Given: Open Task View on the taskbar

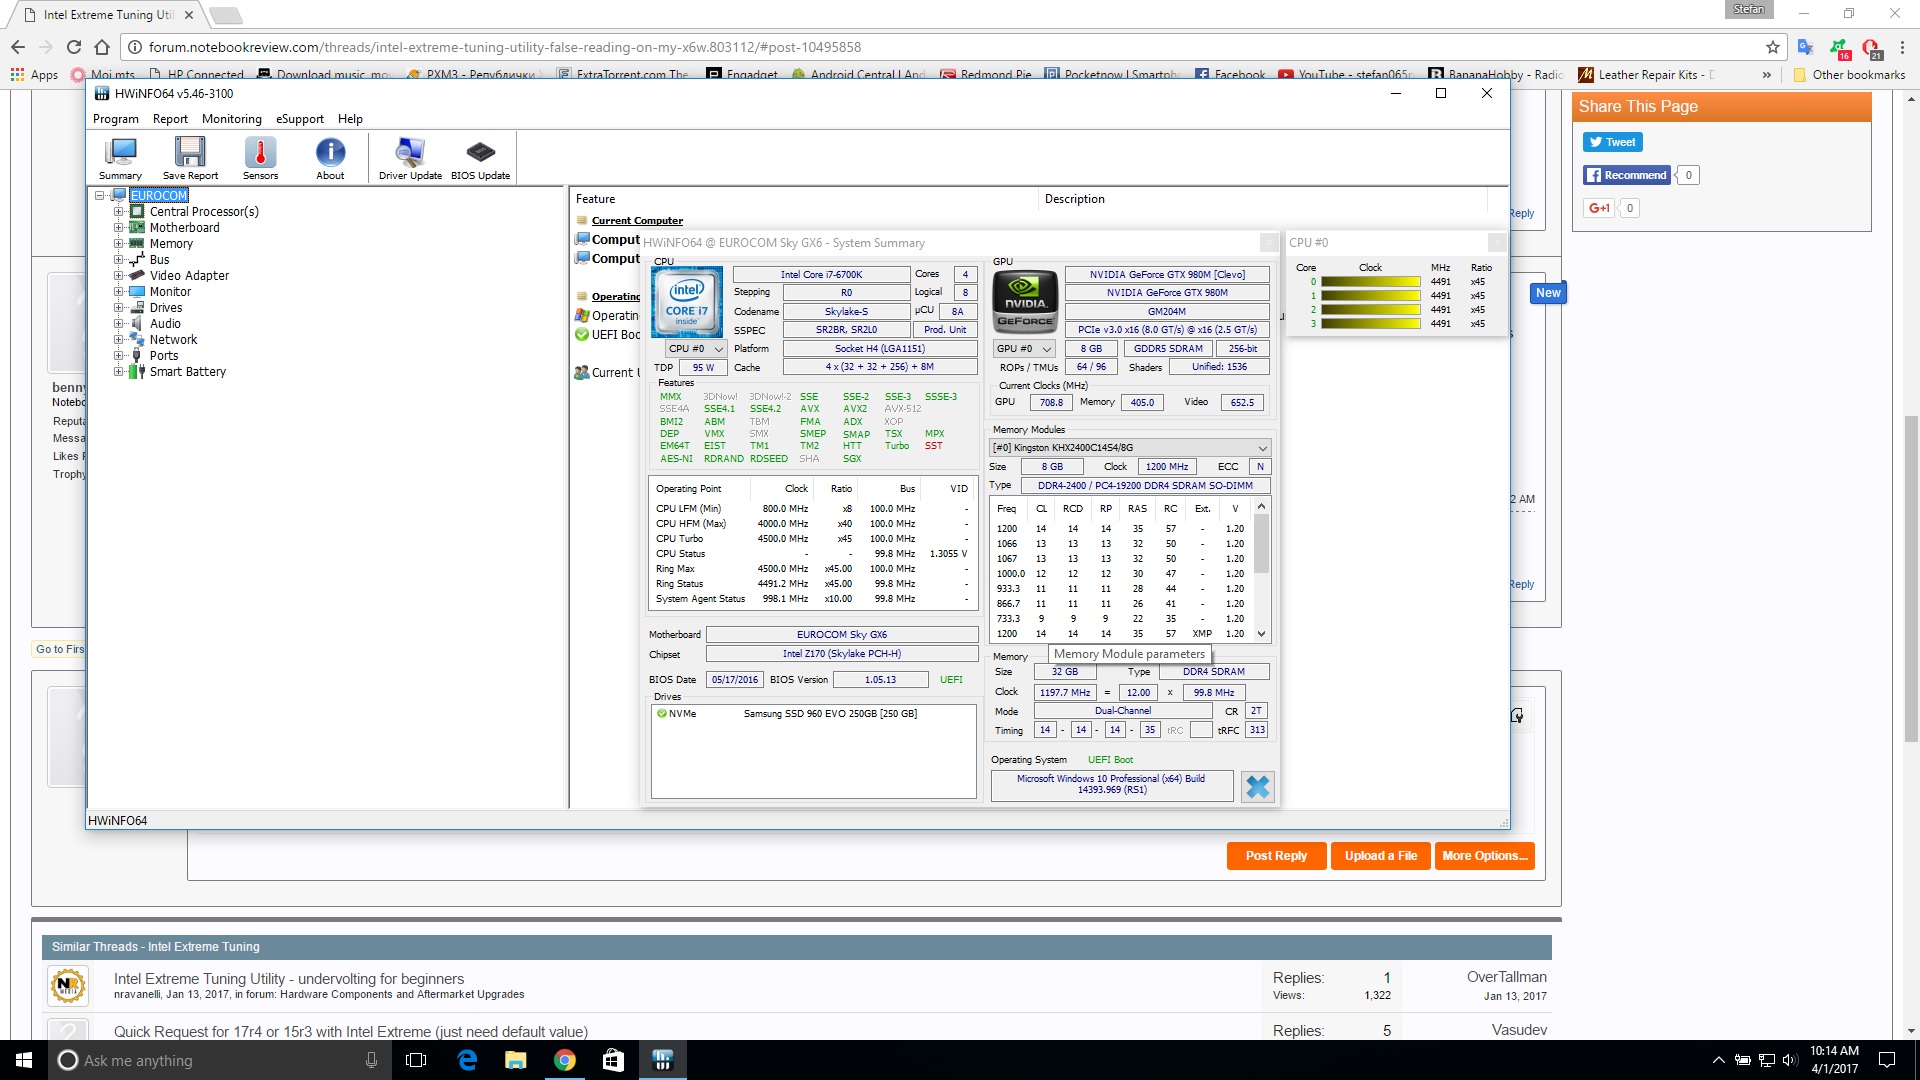Looking at the screenshot, I should click(416, 1060).
